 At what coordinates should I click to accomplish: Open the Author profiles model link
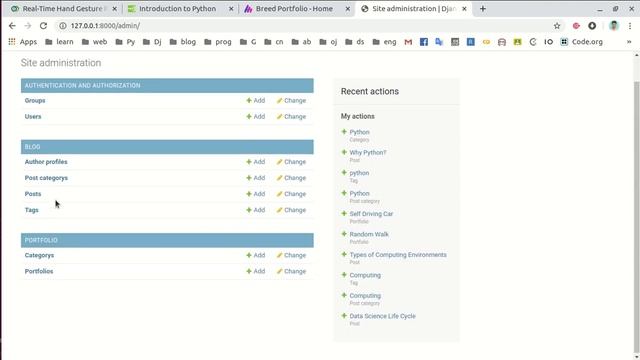[46, 162]
